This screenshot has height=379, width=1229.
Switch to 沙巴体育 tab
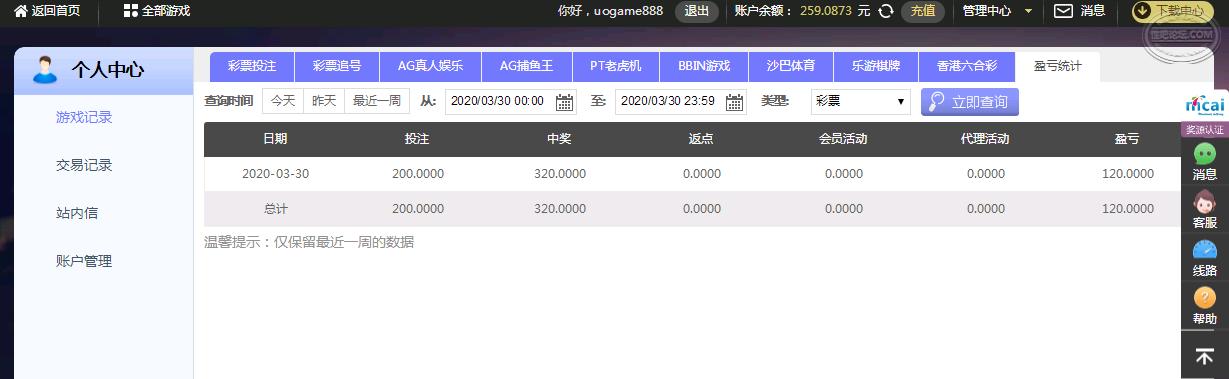coord(790,67)
